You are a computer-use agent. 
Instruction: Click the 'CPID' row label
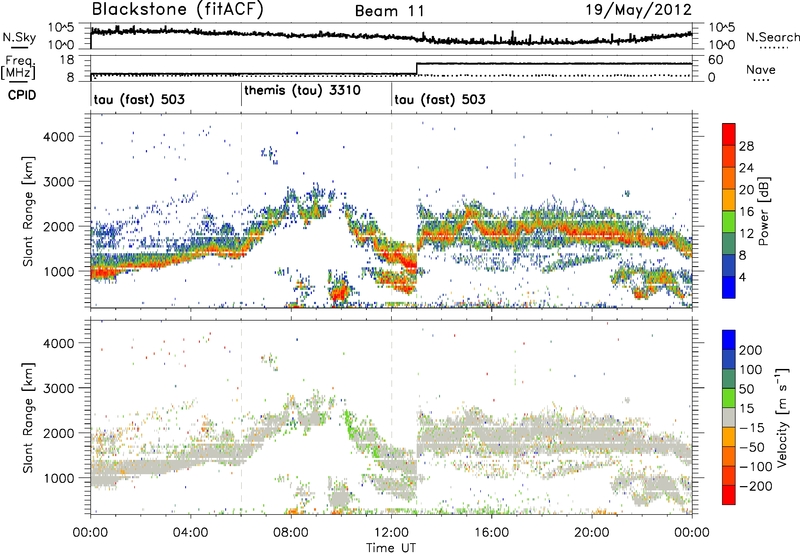tap(22, 95)
